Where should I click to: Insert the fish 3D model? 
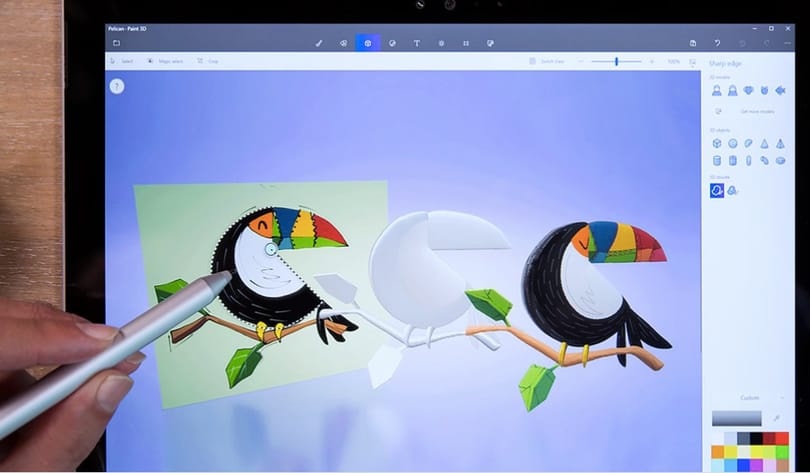click(x=780, y=90)
